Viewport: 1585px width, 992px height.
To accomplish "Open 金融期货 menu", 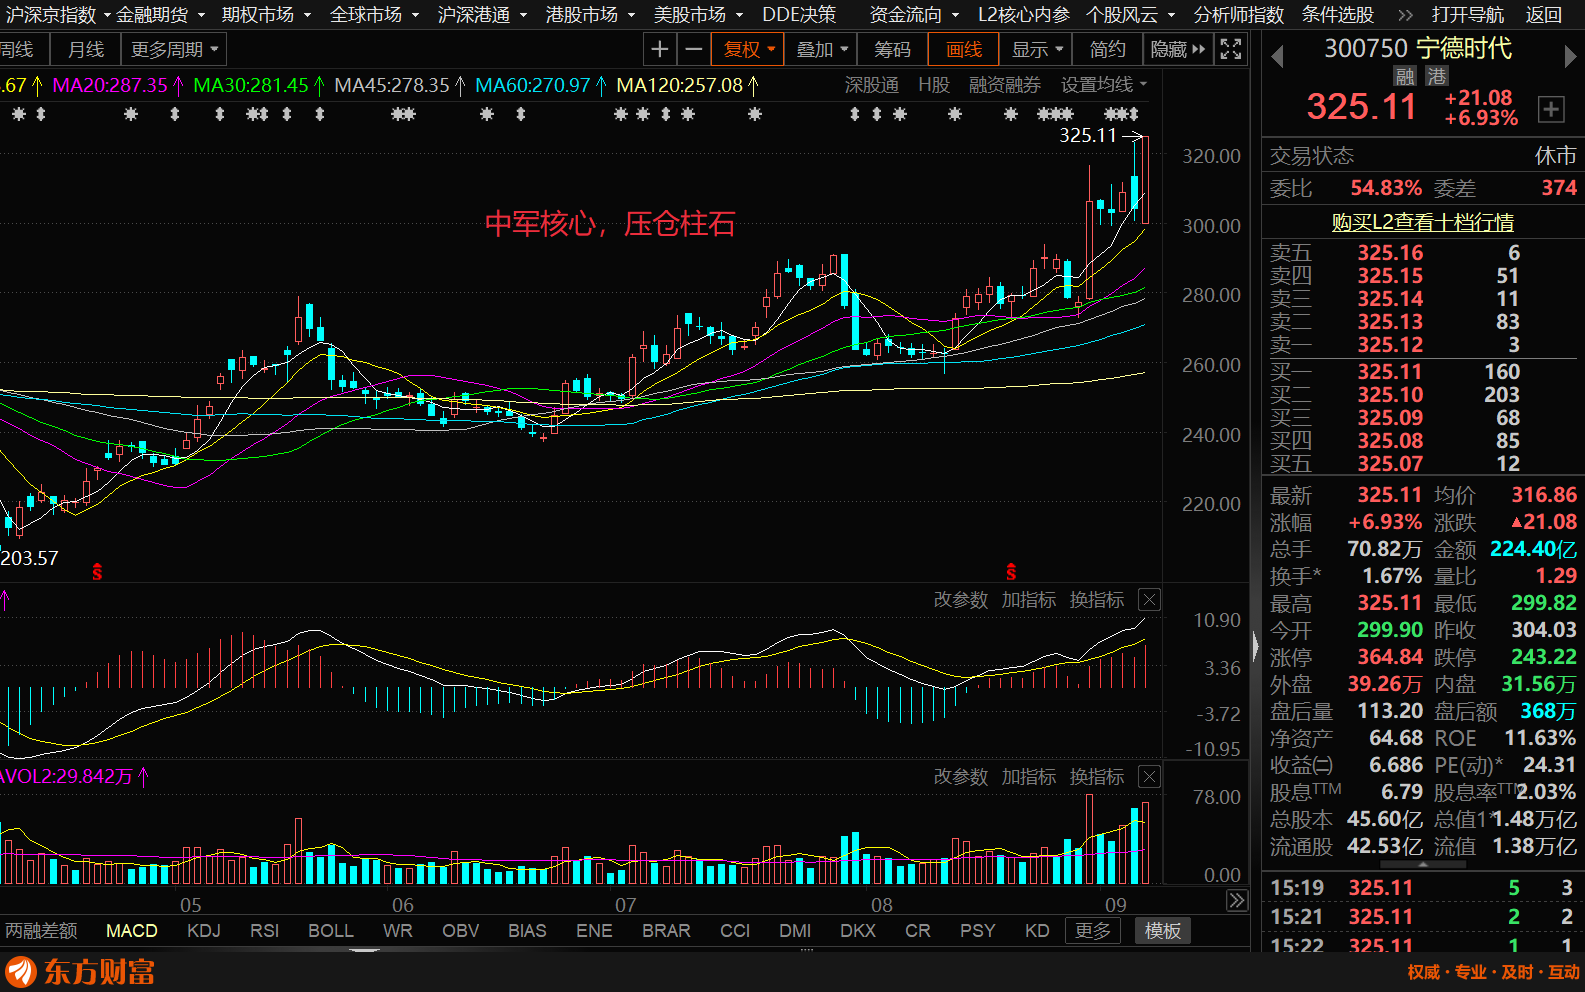I will pyautogui.click(x=160, y=15).
